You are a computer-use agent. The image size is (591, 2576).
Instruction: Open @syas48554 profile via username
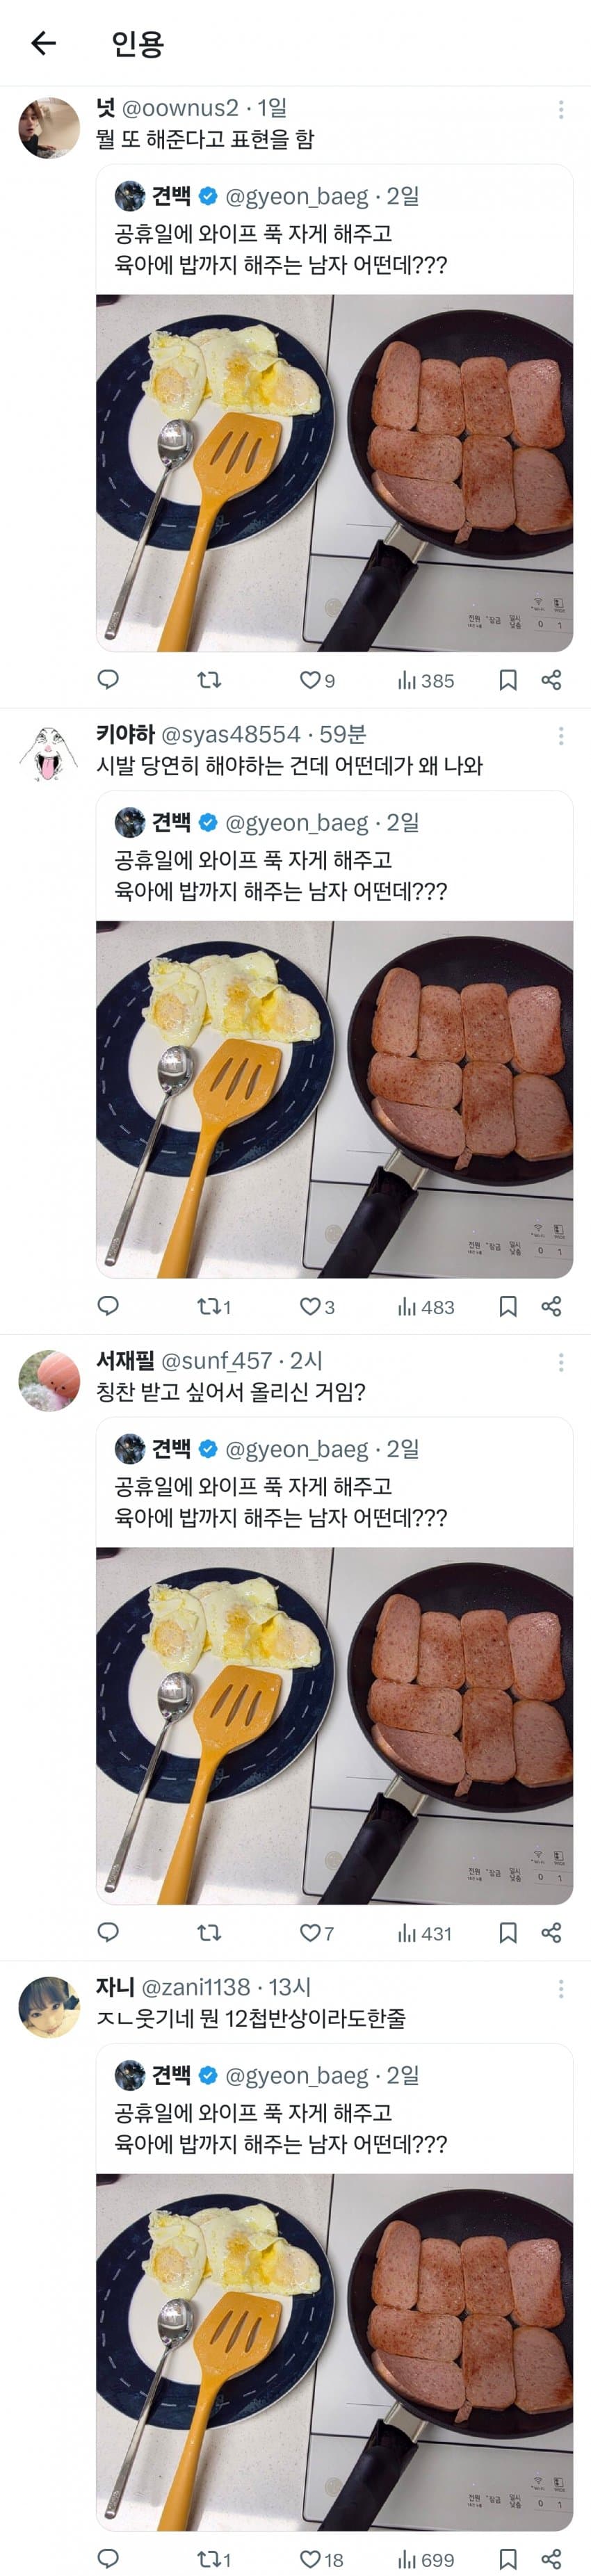click(230, 735)
